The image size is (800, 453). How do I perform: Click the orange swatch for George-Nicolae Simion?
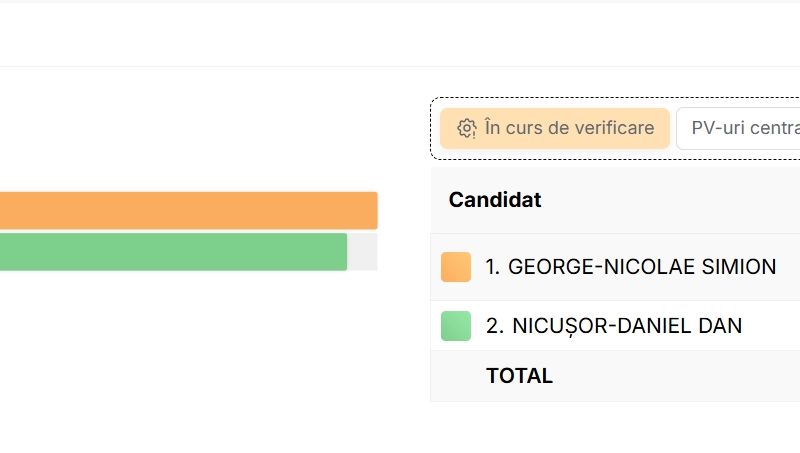coord(456,267)
